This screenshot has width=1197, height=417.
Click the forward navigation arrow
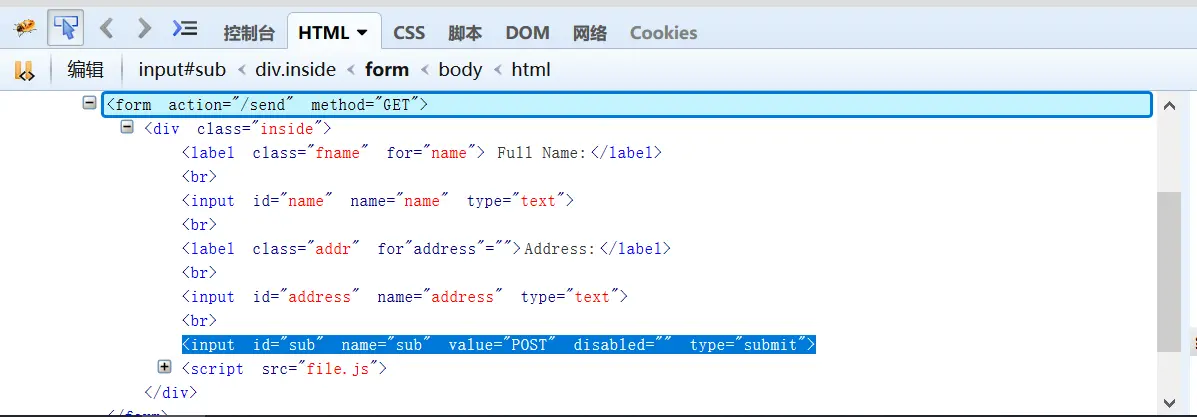(x=144, y=28)
